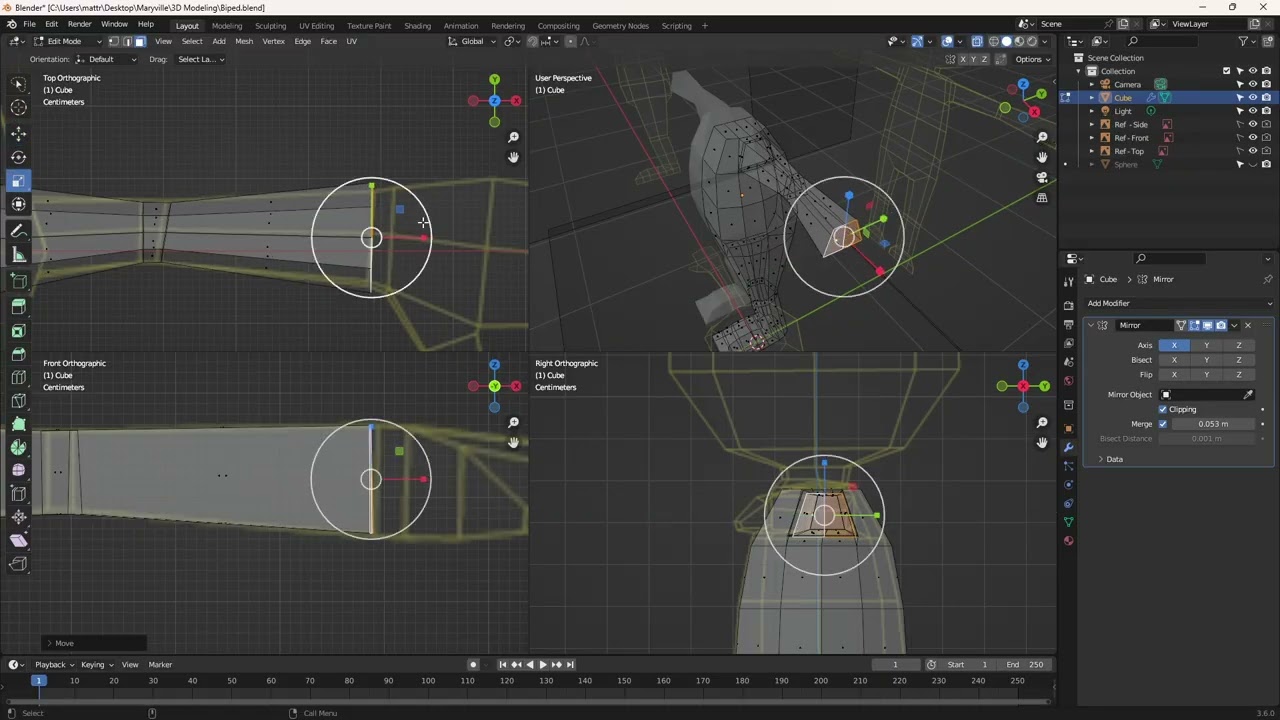Select the Shear tool

[x=18, y=541]
